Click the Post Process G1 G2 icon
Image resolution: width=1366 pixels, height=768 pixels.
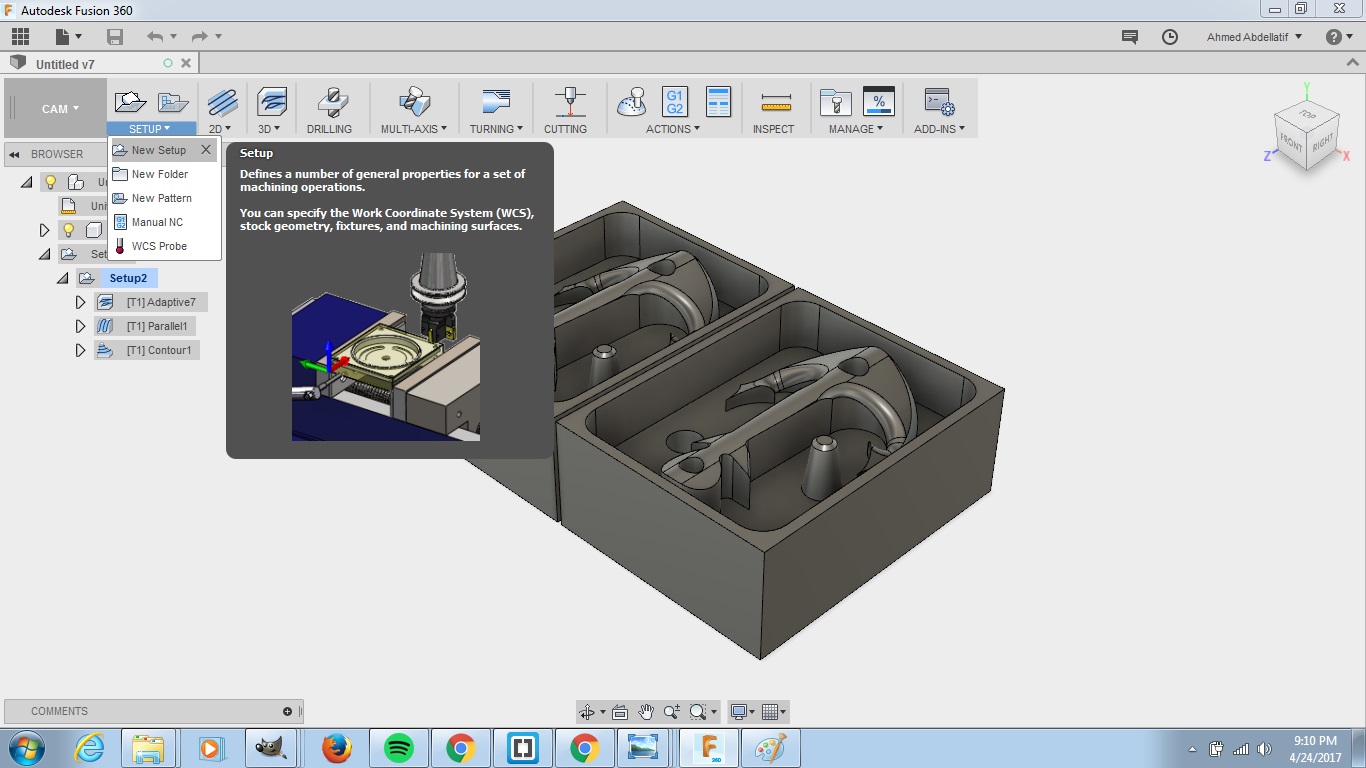pos(675,102)
